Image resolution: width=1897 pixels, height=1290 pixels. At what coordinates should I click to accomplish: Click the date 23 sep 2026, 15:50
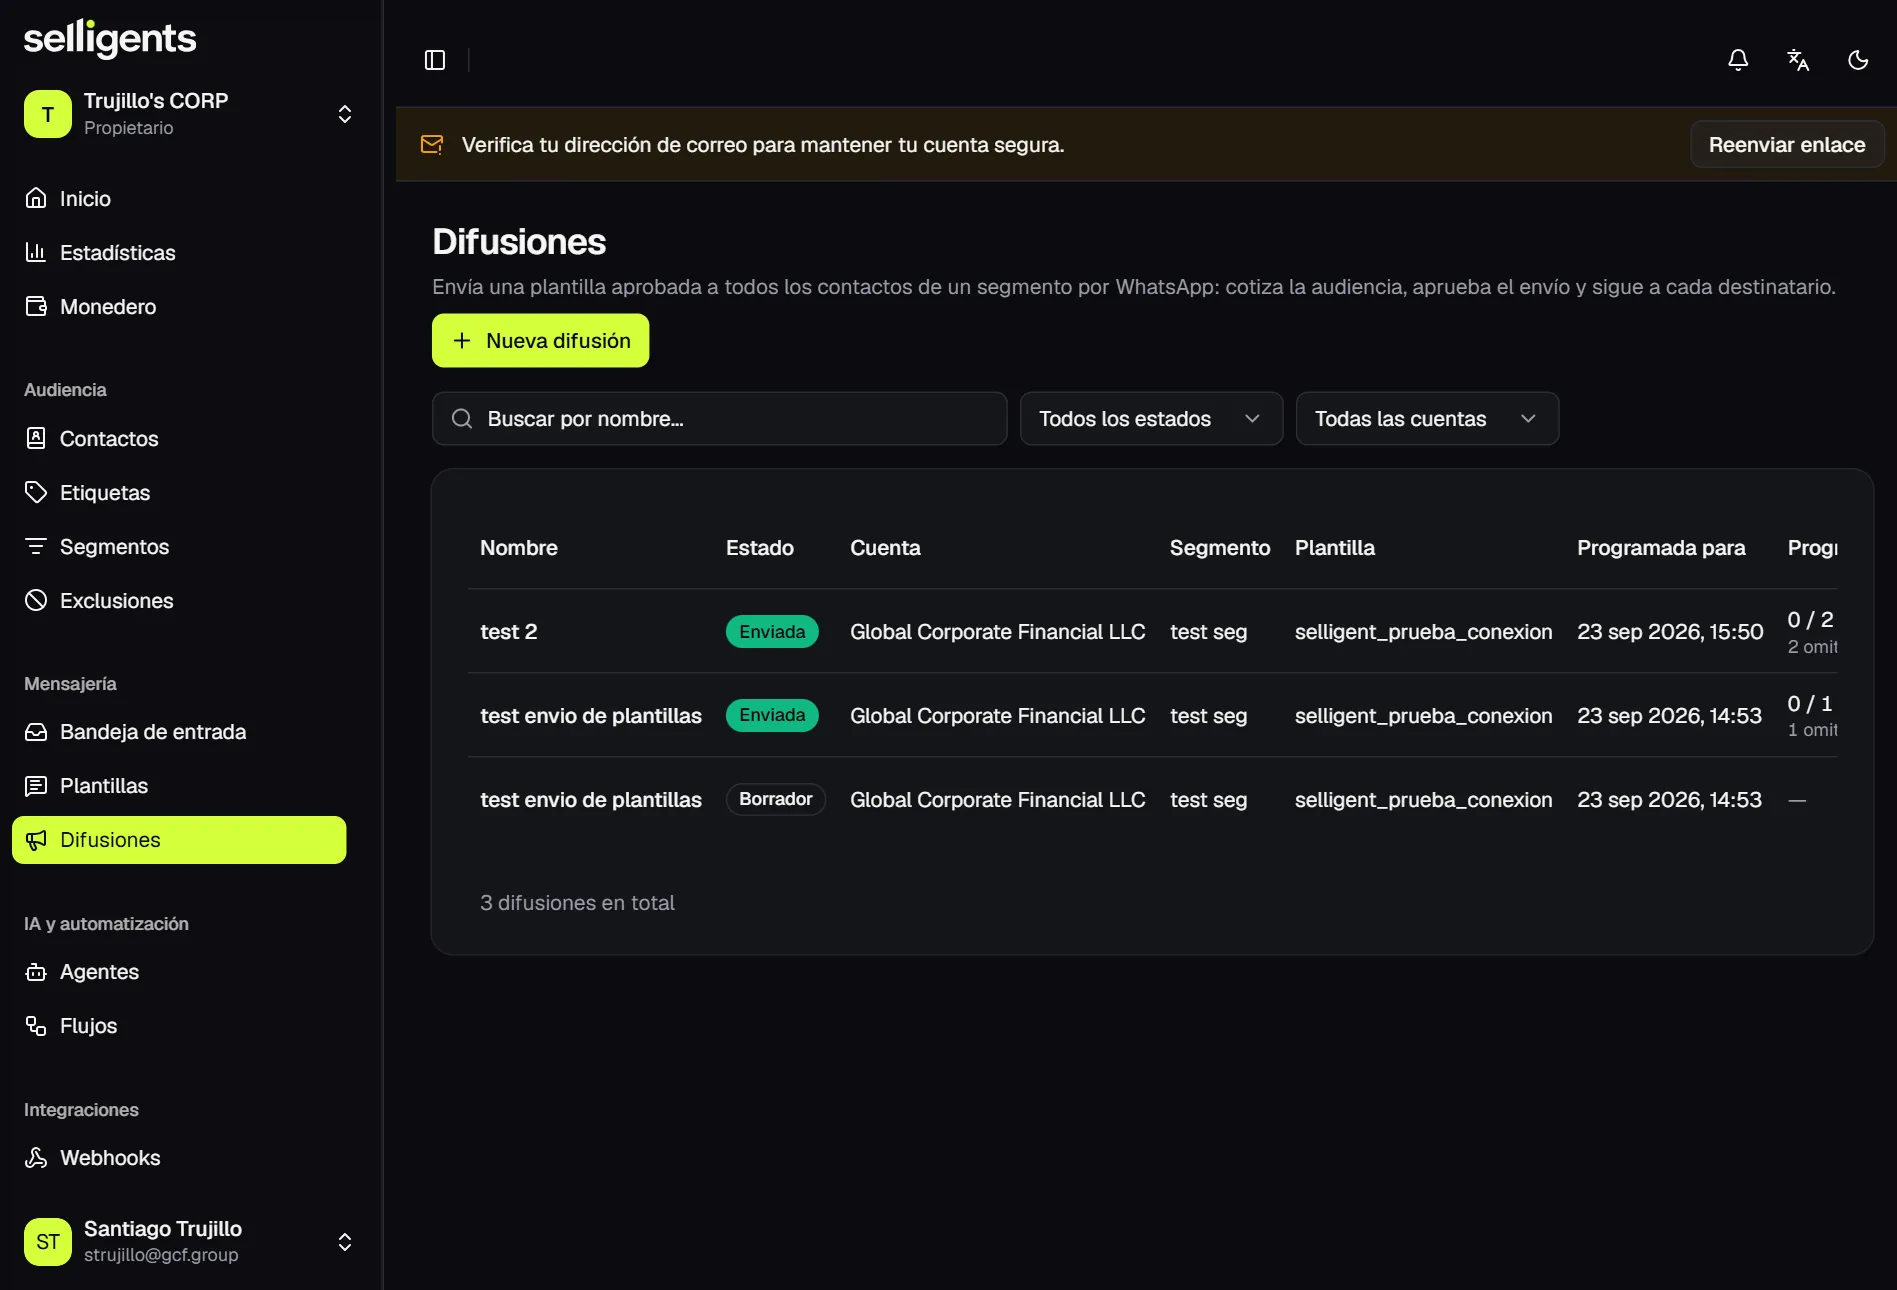pos(1670,632)
